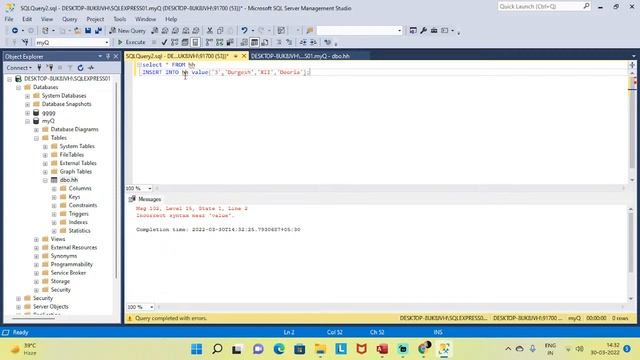Open the Connect dropdown in Object Explorer

(19, 68)
